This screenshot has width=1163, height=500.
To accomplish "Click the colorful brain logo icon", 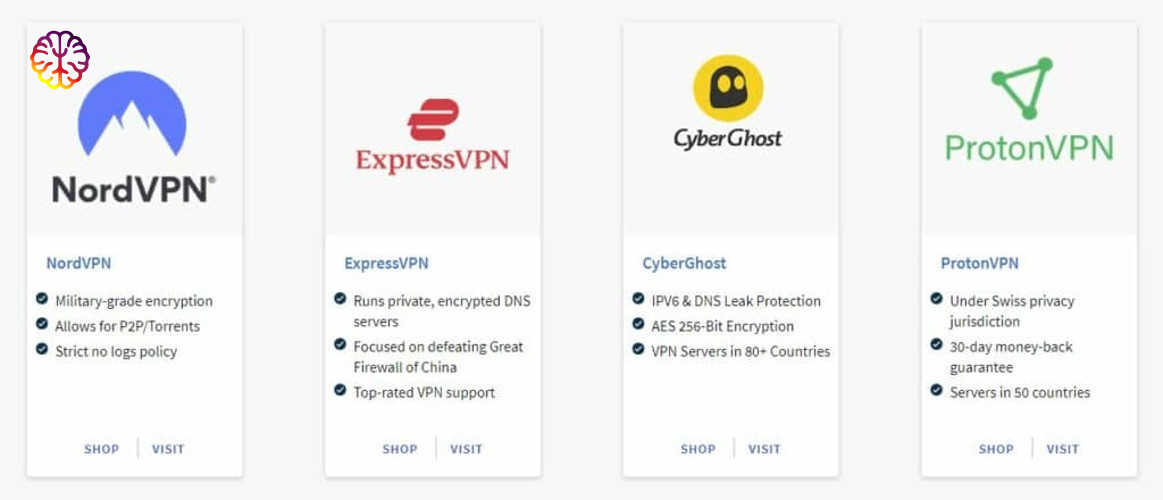I will 60,59.
